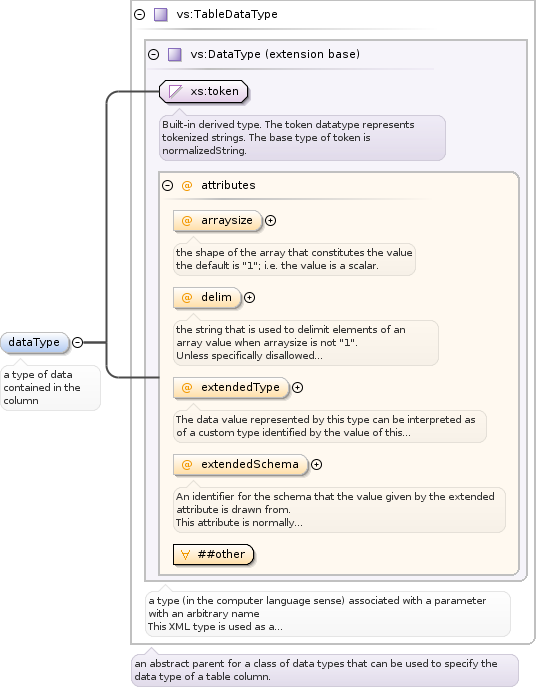Select the dataType element node
The image size is (537, 690).
[35, 343]
